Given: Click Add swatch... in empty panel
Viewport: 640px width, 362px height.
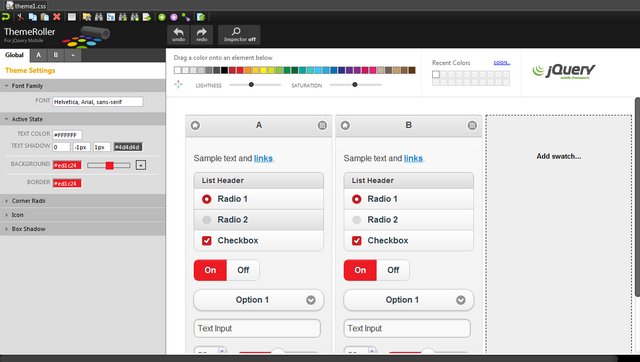Looking at the screenshot, I should coord(558,156).
